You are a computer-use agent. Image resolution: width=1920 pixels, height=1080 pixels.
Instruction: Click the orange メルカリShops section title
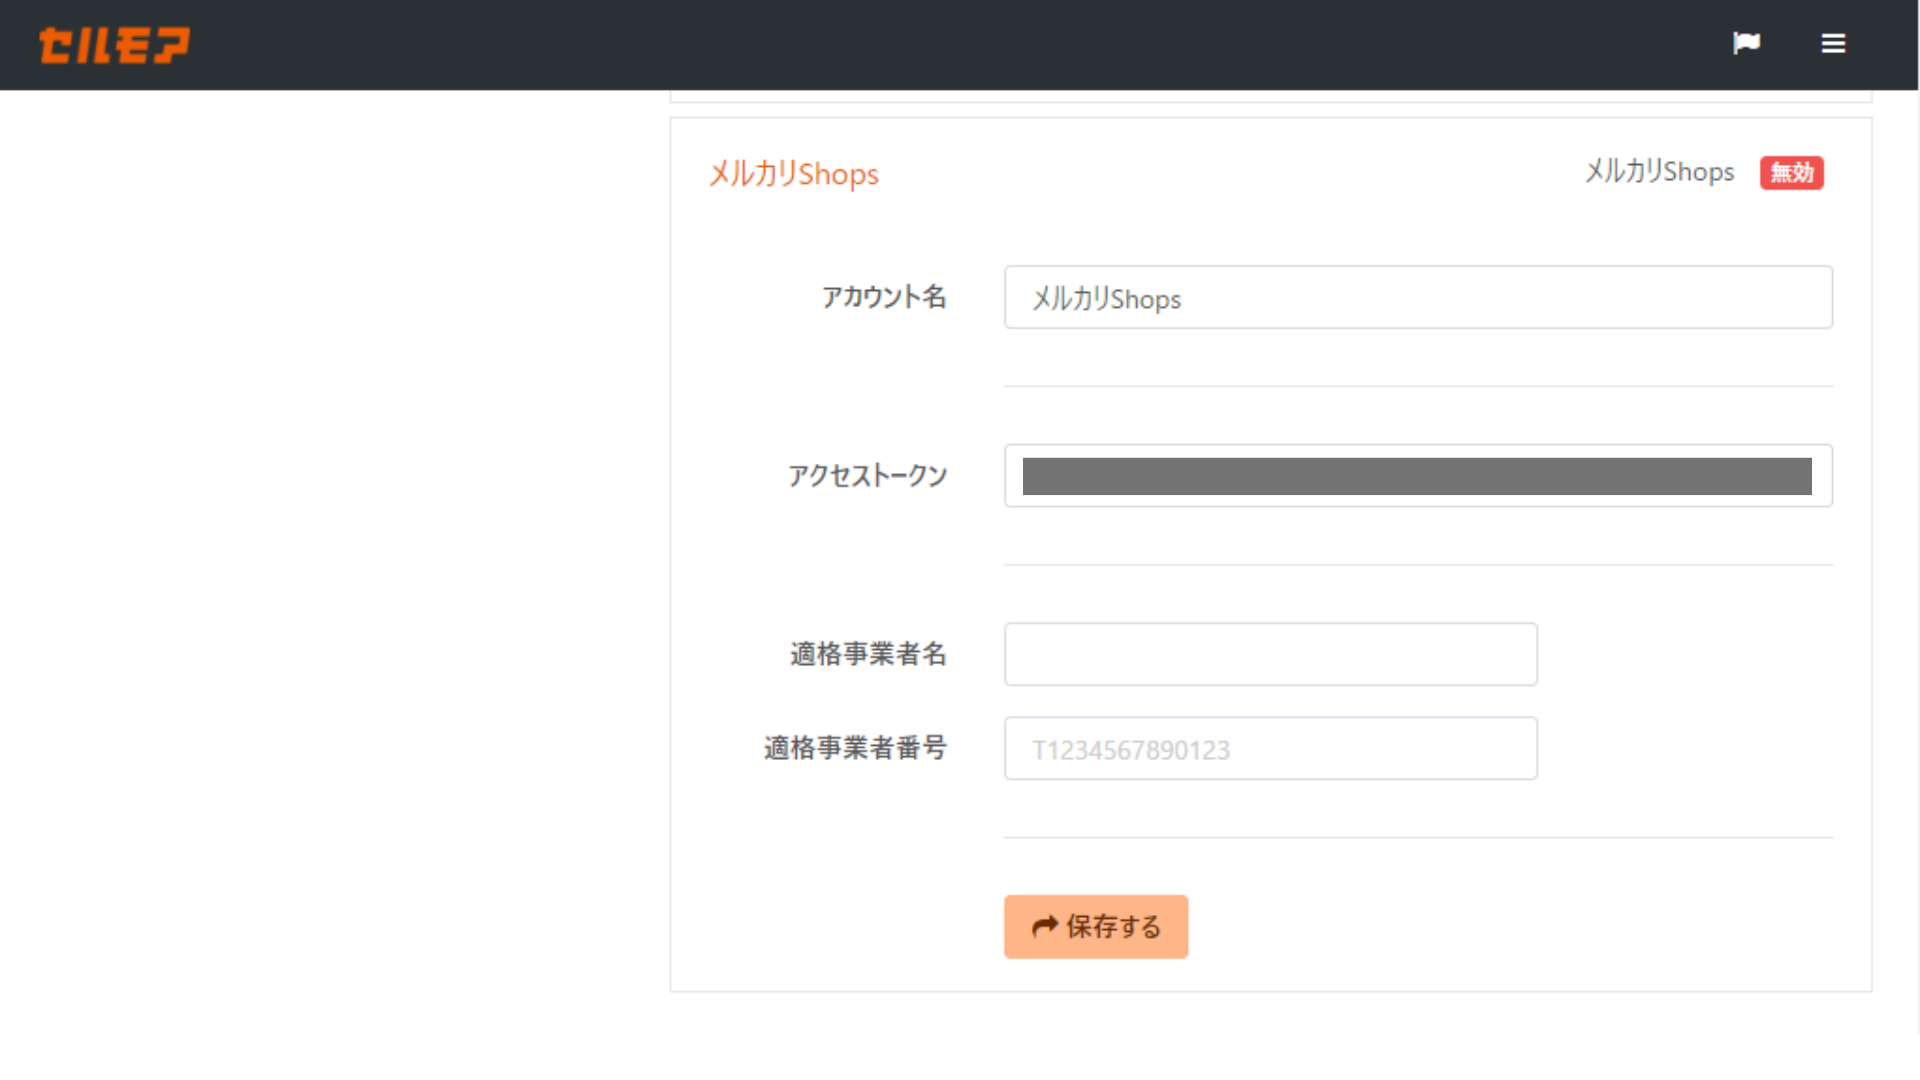[x=794, y=174]
